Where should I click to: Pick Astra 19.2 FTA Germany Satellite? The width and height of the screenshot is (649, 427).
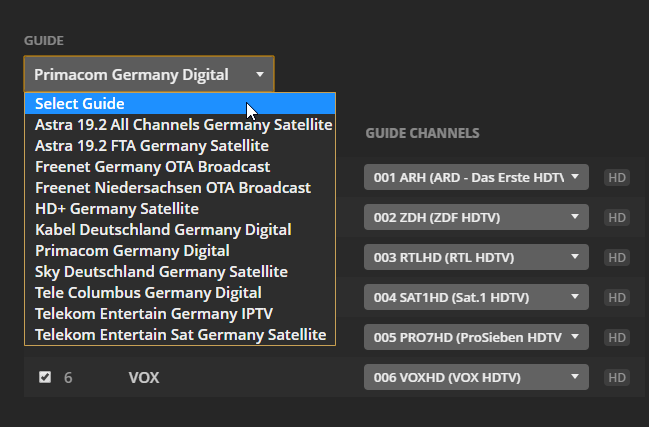pyautogui.click(x=151, y=146)
